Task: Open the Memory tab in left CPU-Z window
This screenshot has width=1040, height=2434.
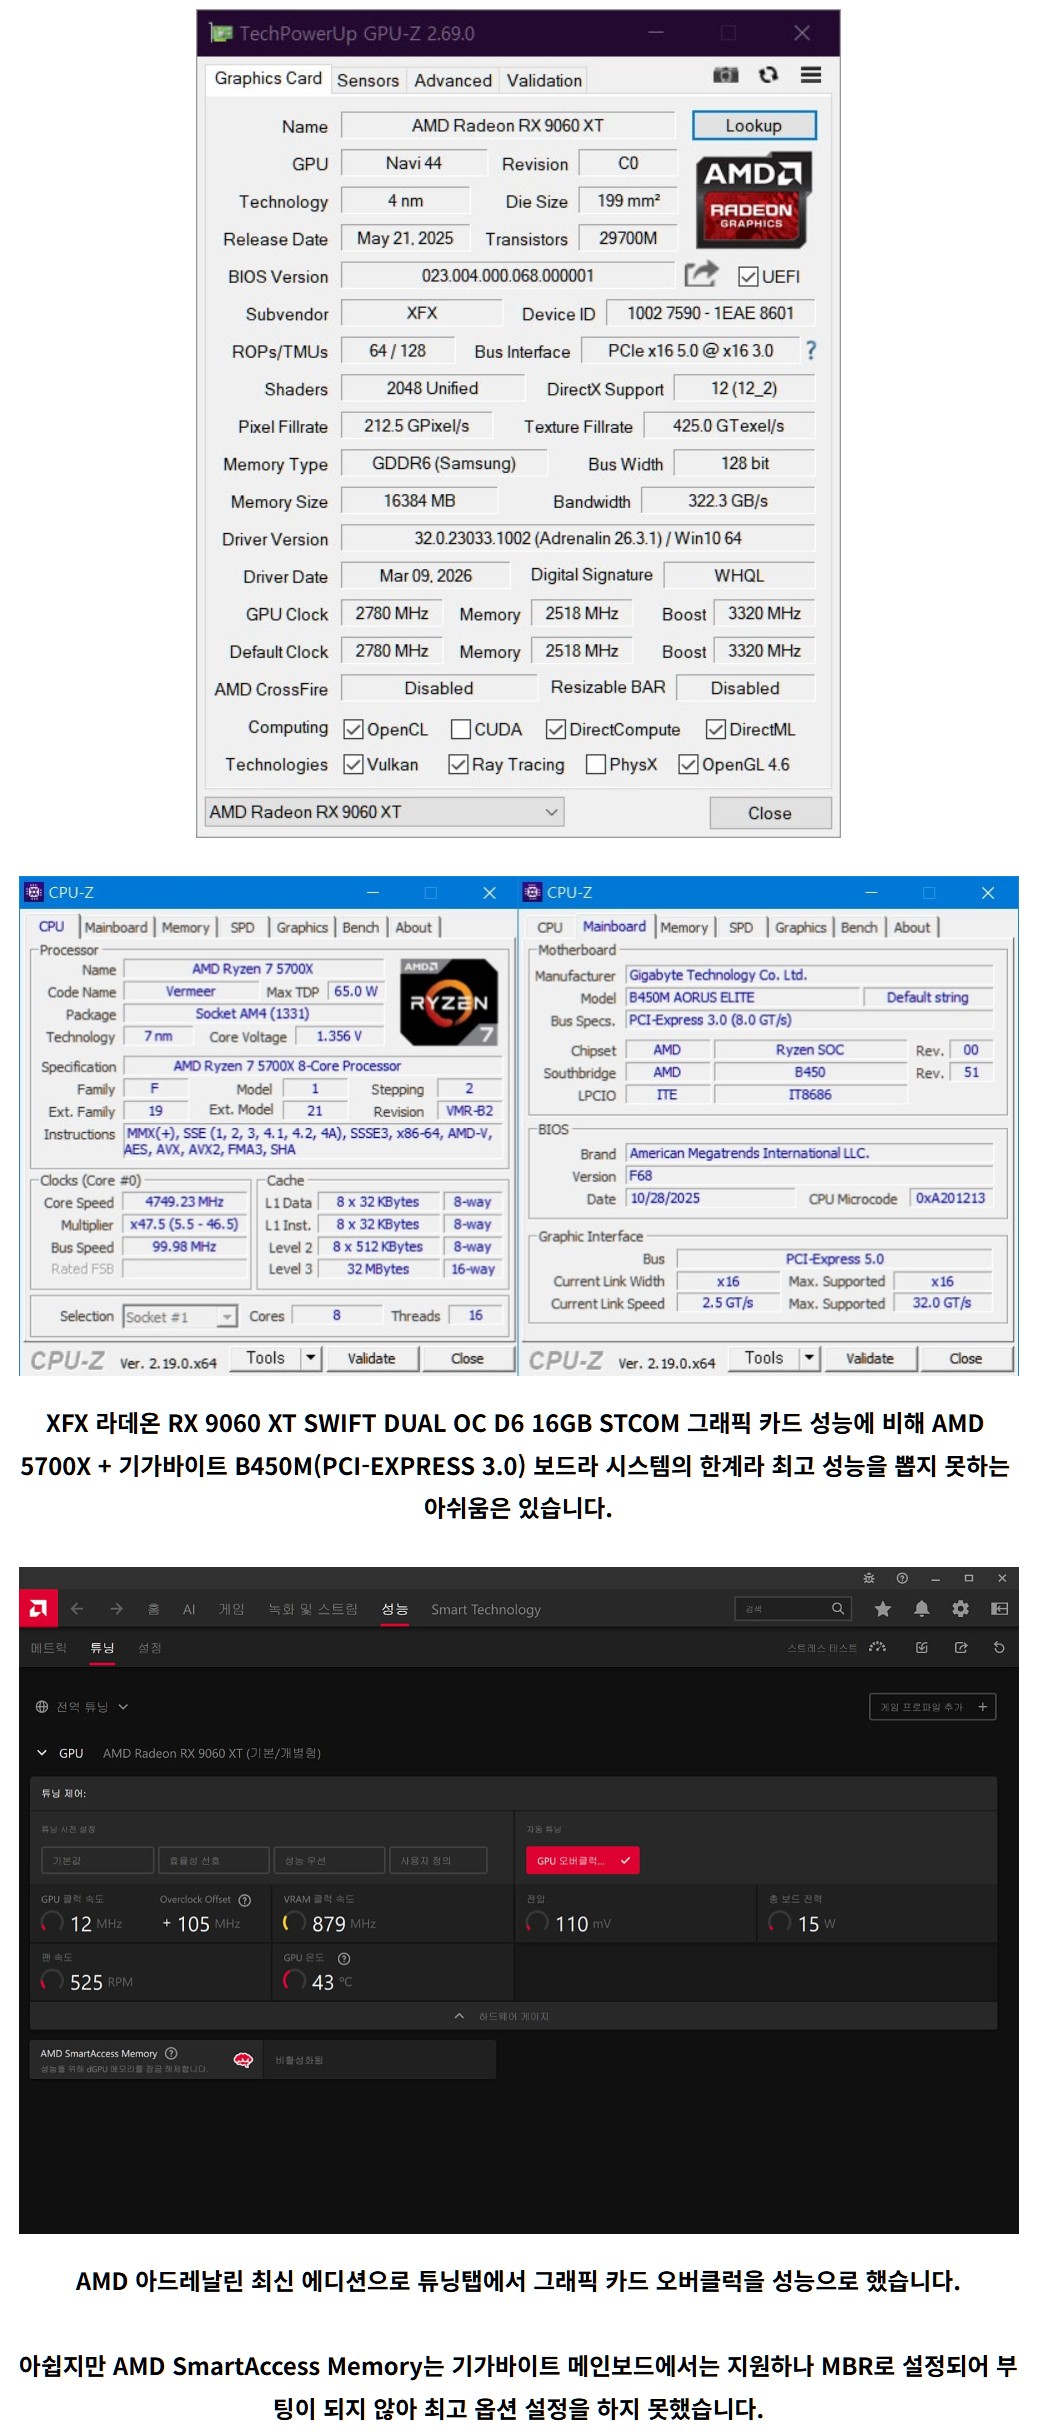Action: coord(185,927)
